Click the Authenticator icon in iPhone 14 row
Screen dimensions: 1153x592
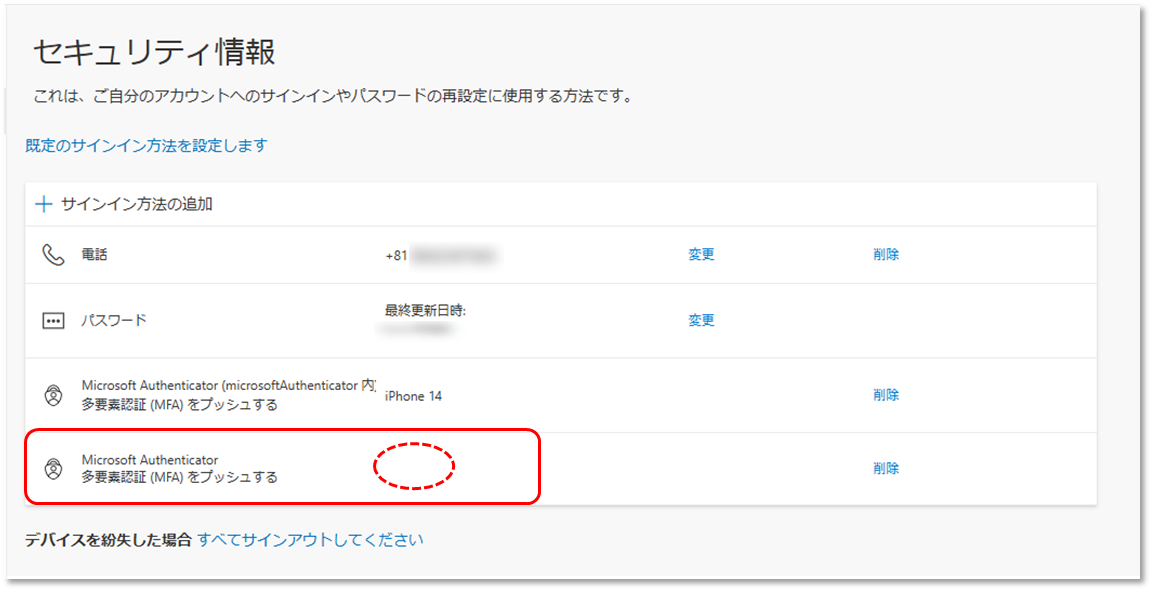click(x=53, y=396)
